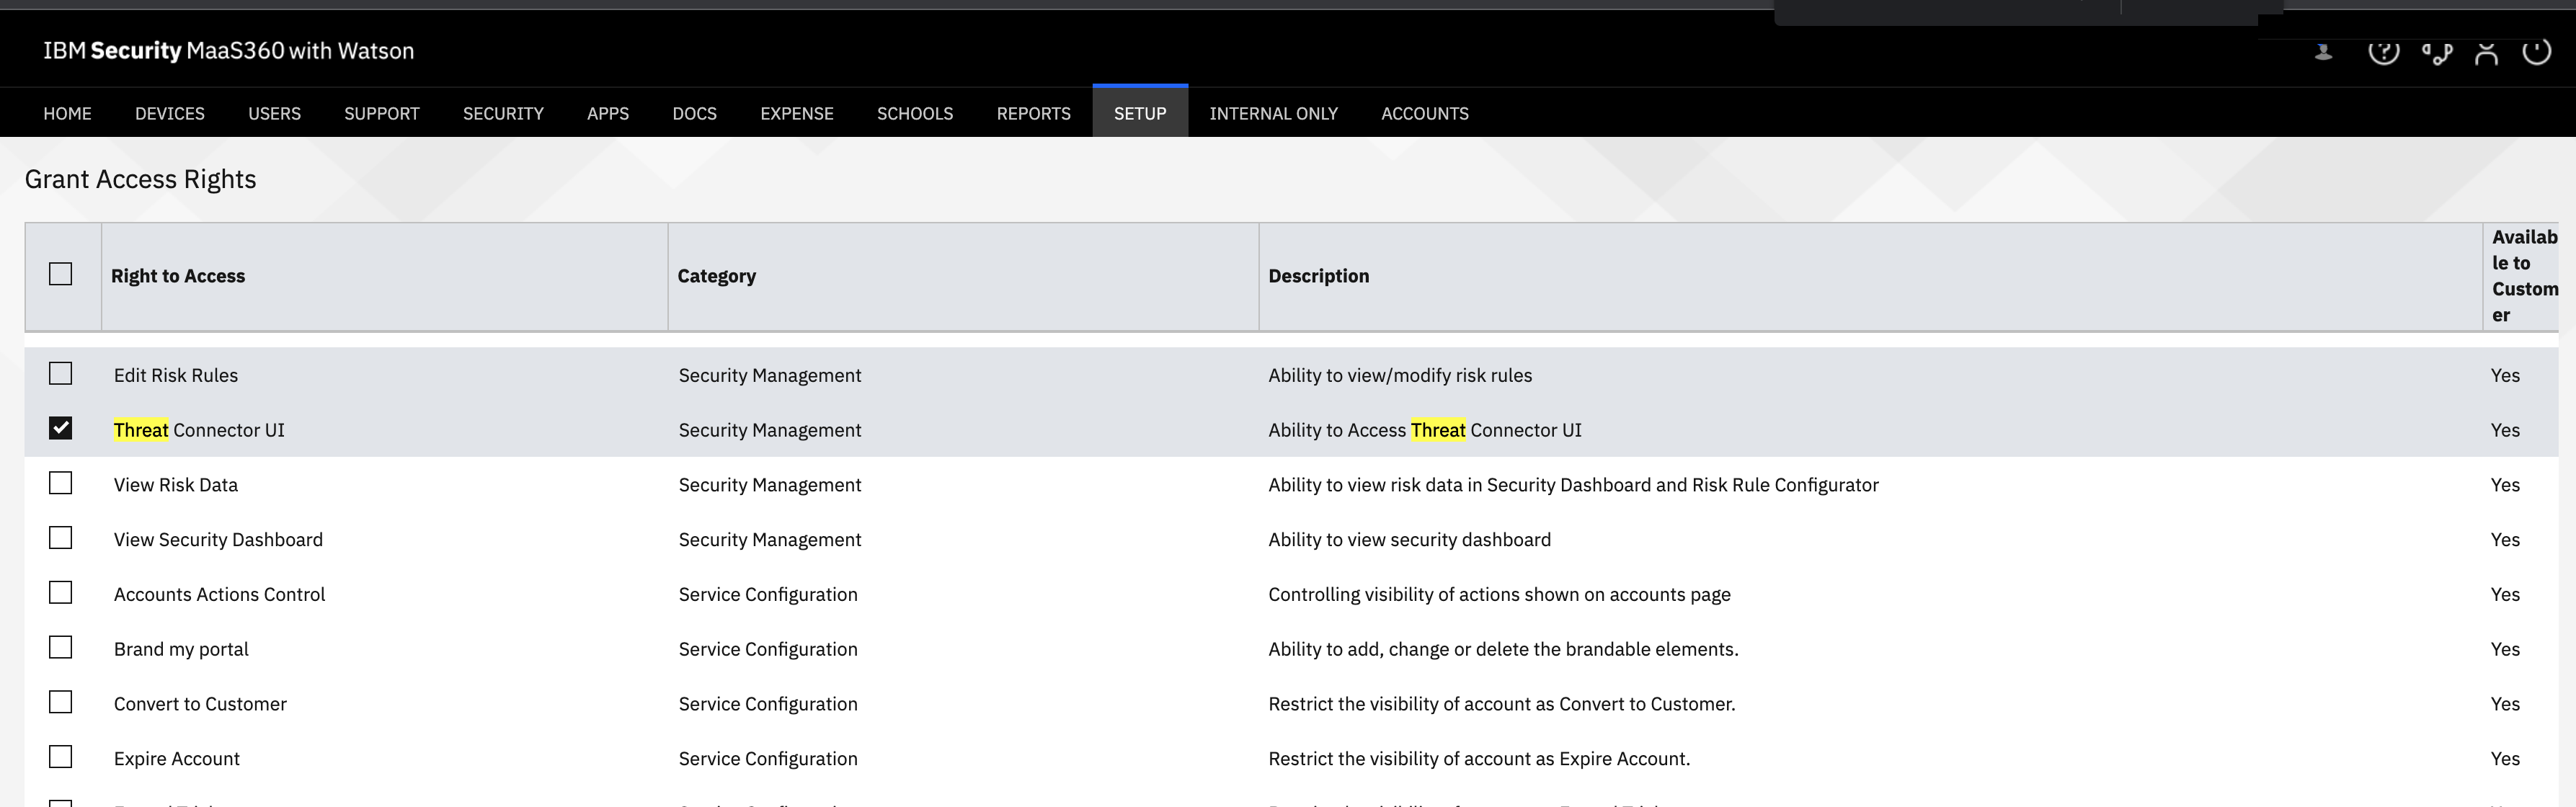
Task: Click Service Configuration category in Brand my portal row
Action: (768, 649)
